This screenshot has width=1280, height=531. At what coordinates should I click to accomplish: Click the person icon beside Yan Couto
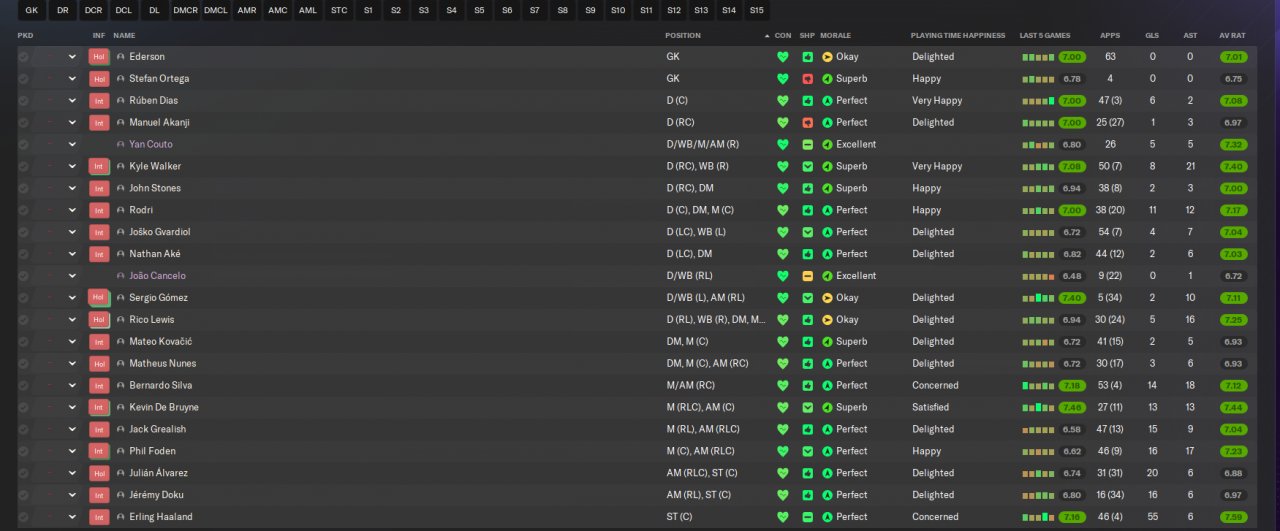[x=121, y=145]
